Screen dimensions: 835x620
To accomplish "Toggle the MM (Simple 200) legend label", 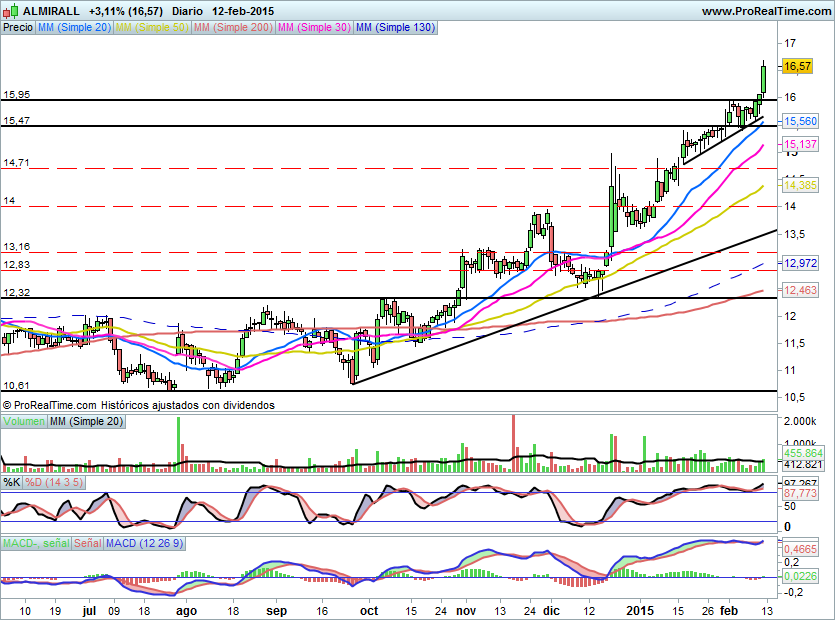I will point(231,28).
